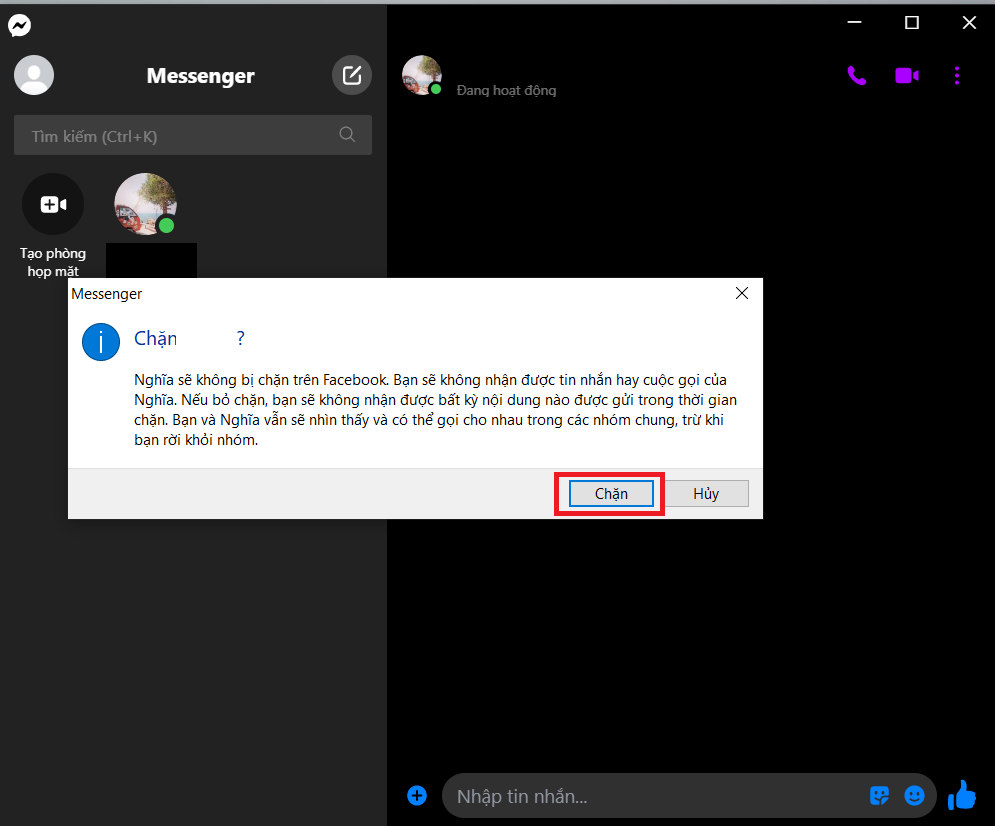Screen dimensions: 999x826
Task: Send a thumbs up like
Action: point(961,795)
